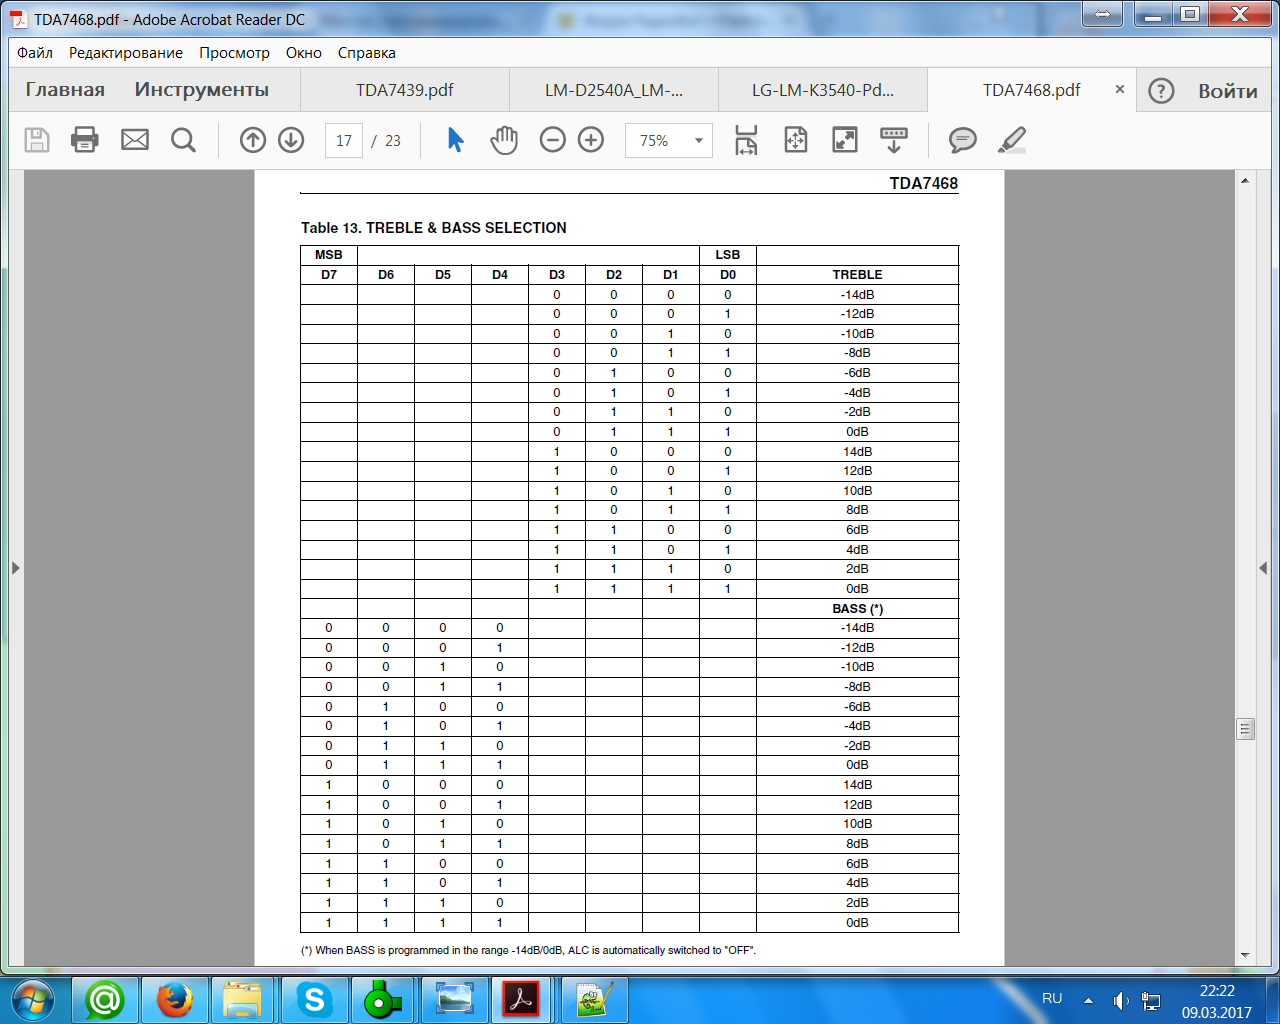This screenshot has height=1024, width=1280.
Task: Click the MSB header cell
Action: coord(329,255)
